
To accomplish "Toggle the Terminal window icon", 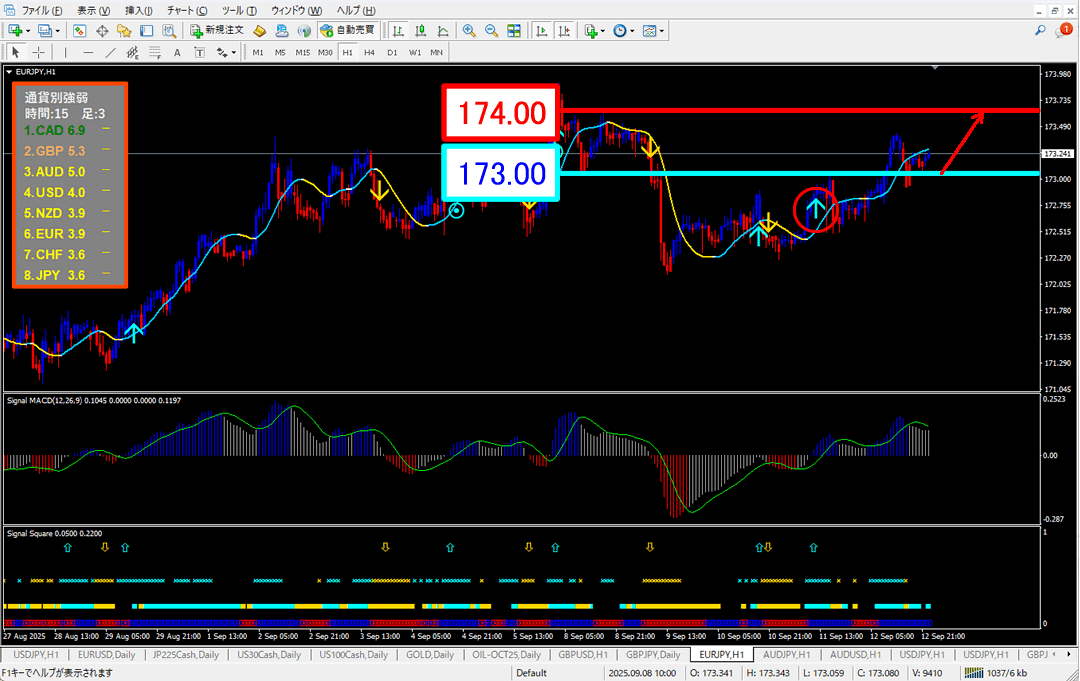I will (147, 30).
